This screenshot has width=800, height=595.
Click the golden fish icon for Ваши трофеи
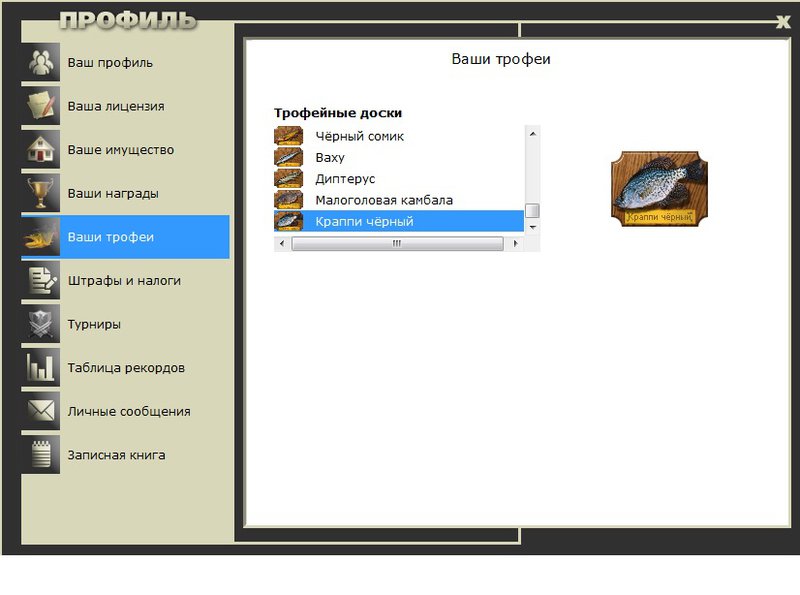[x=41, y=237]
